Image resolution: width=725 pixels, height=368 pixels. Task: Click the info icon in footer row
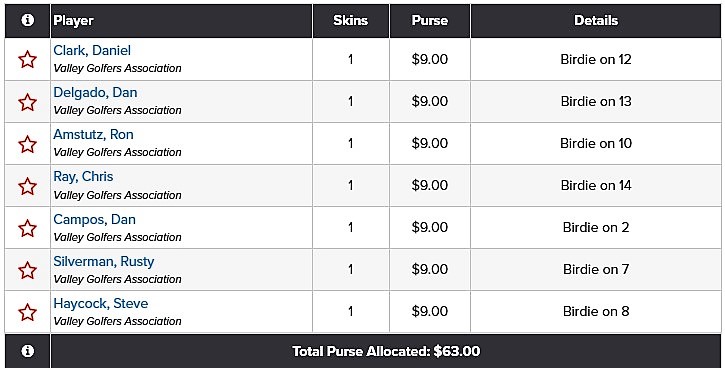27,351
